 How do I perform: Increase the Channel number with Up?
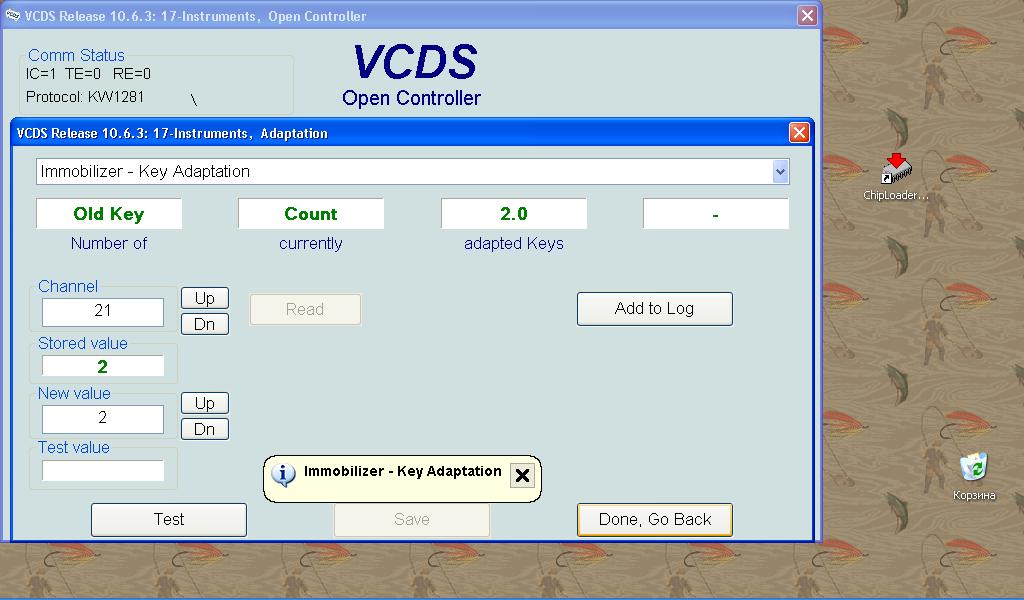coord(204,298)
